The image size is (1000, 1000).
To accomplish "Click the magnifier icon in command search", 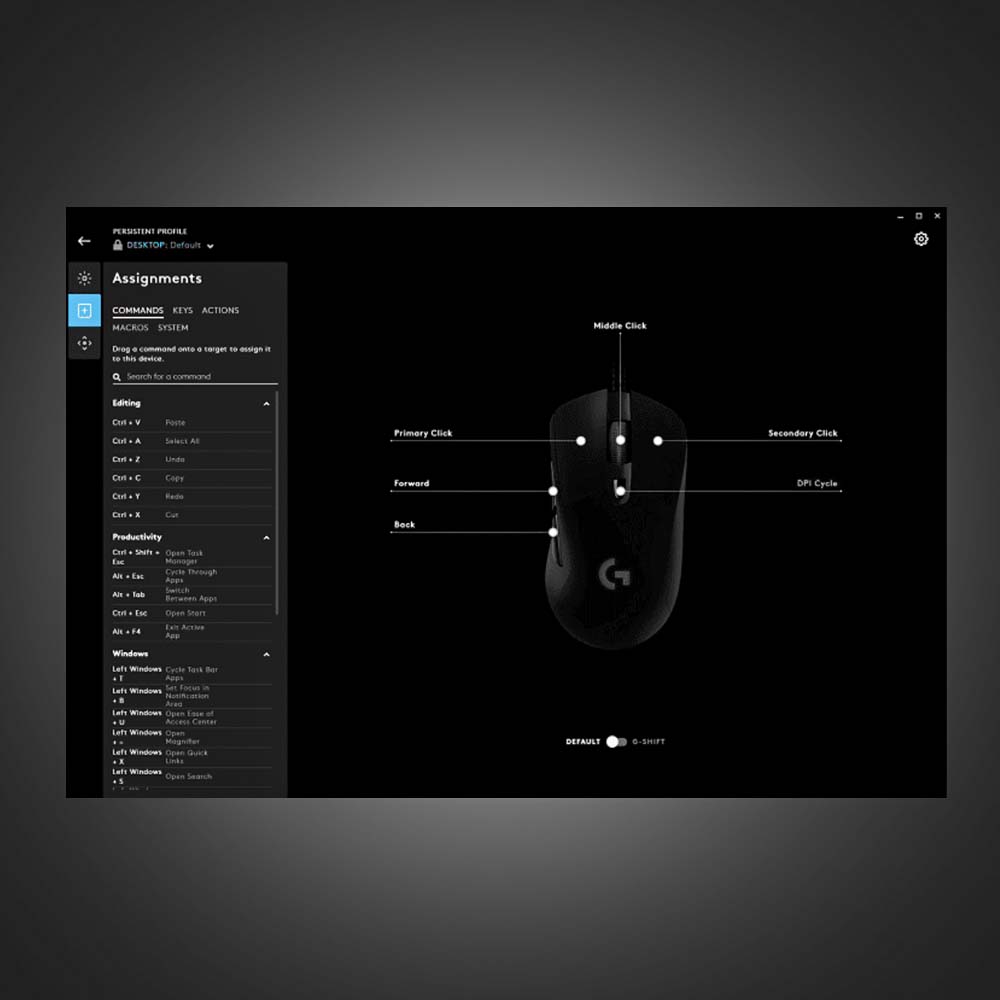I will pos(117,377).
